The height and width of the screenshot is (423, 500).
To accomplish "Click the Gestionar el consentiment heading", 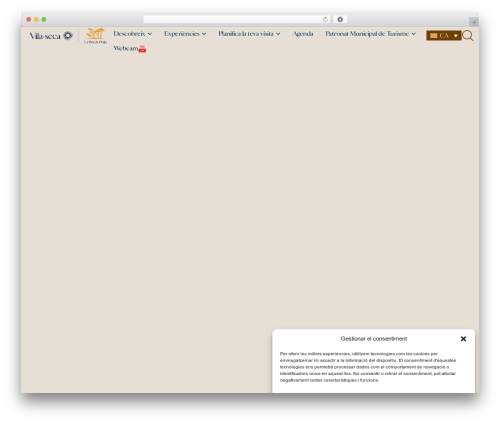I will pos(374,339).
